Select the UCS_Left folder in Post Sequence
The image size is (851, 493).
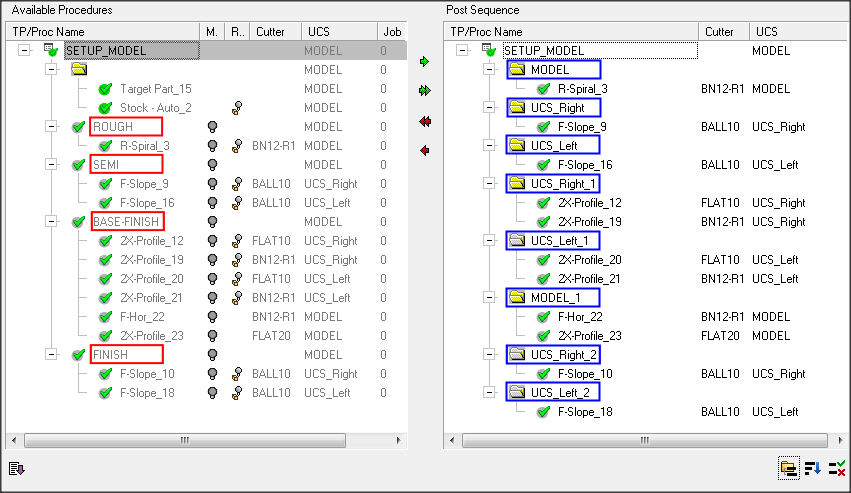tap(554, 146)
